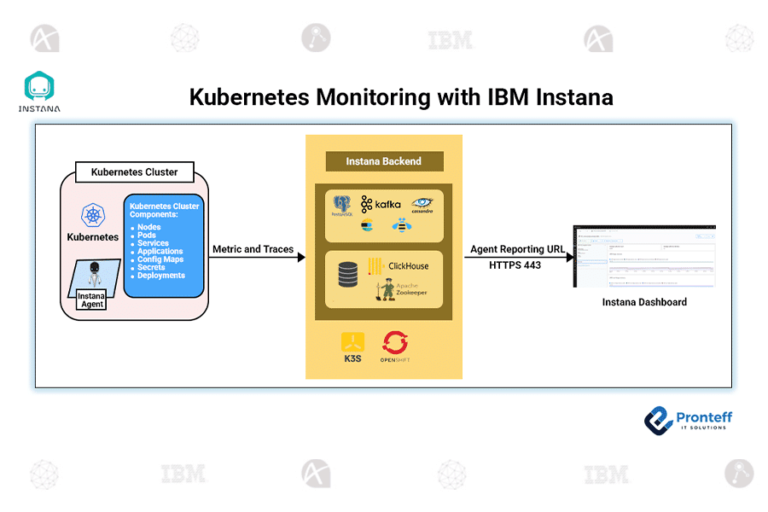Click the Instana Backend header label

383,161
